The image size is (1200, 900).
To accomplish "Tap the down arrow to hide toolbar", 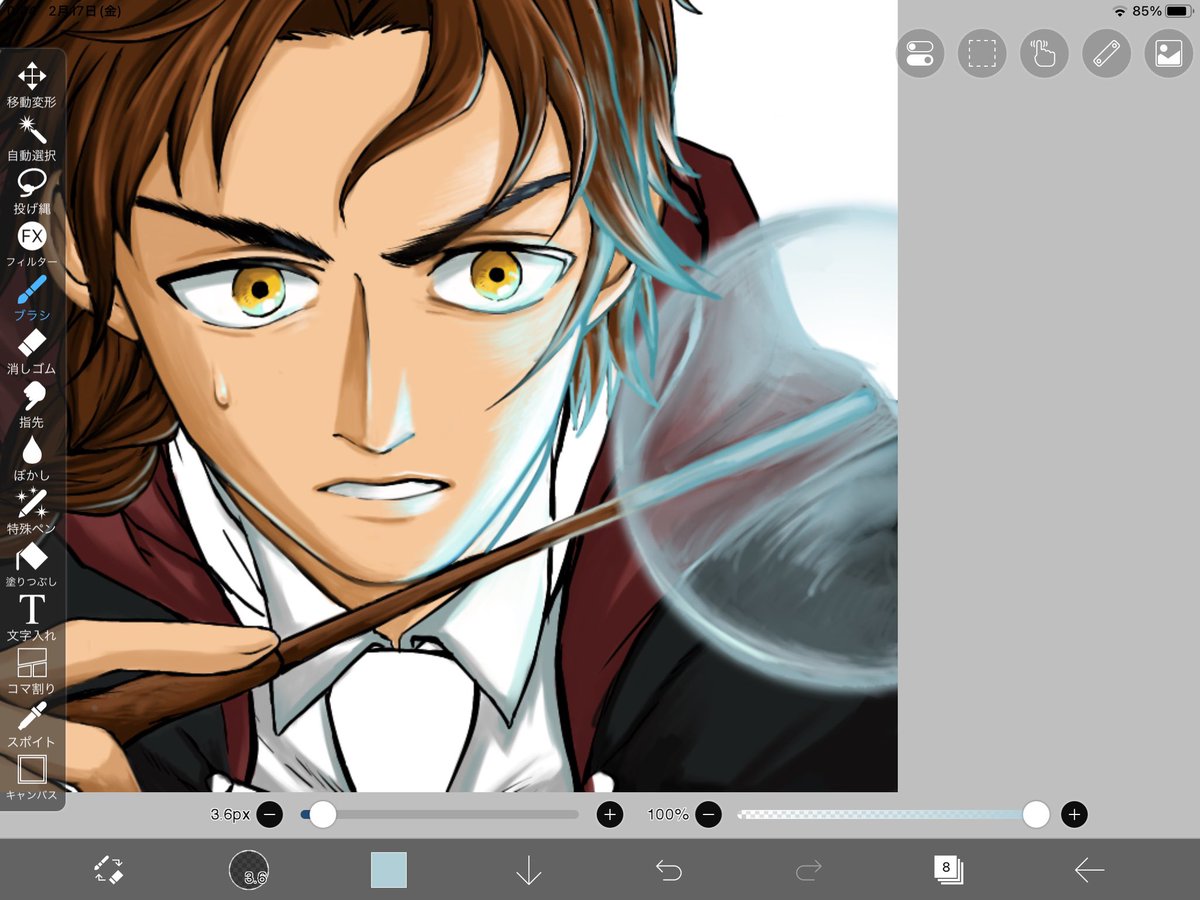I will [528, 871].
